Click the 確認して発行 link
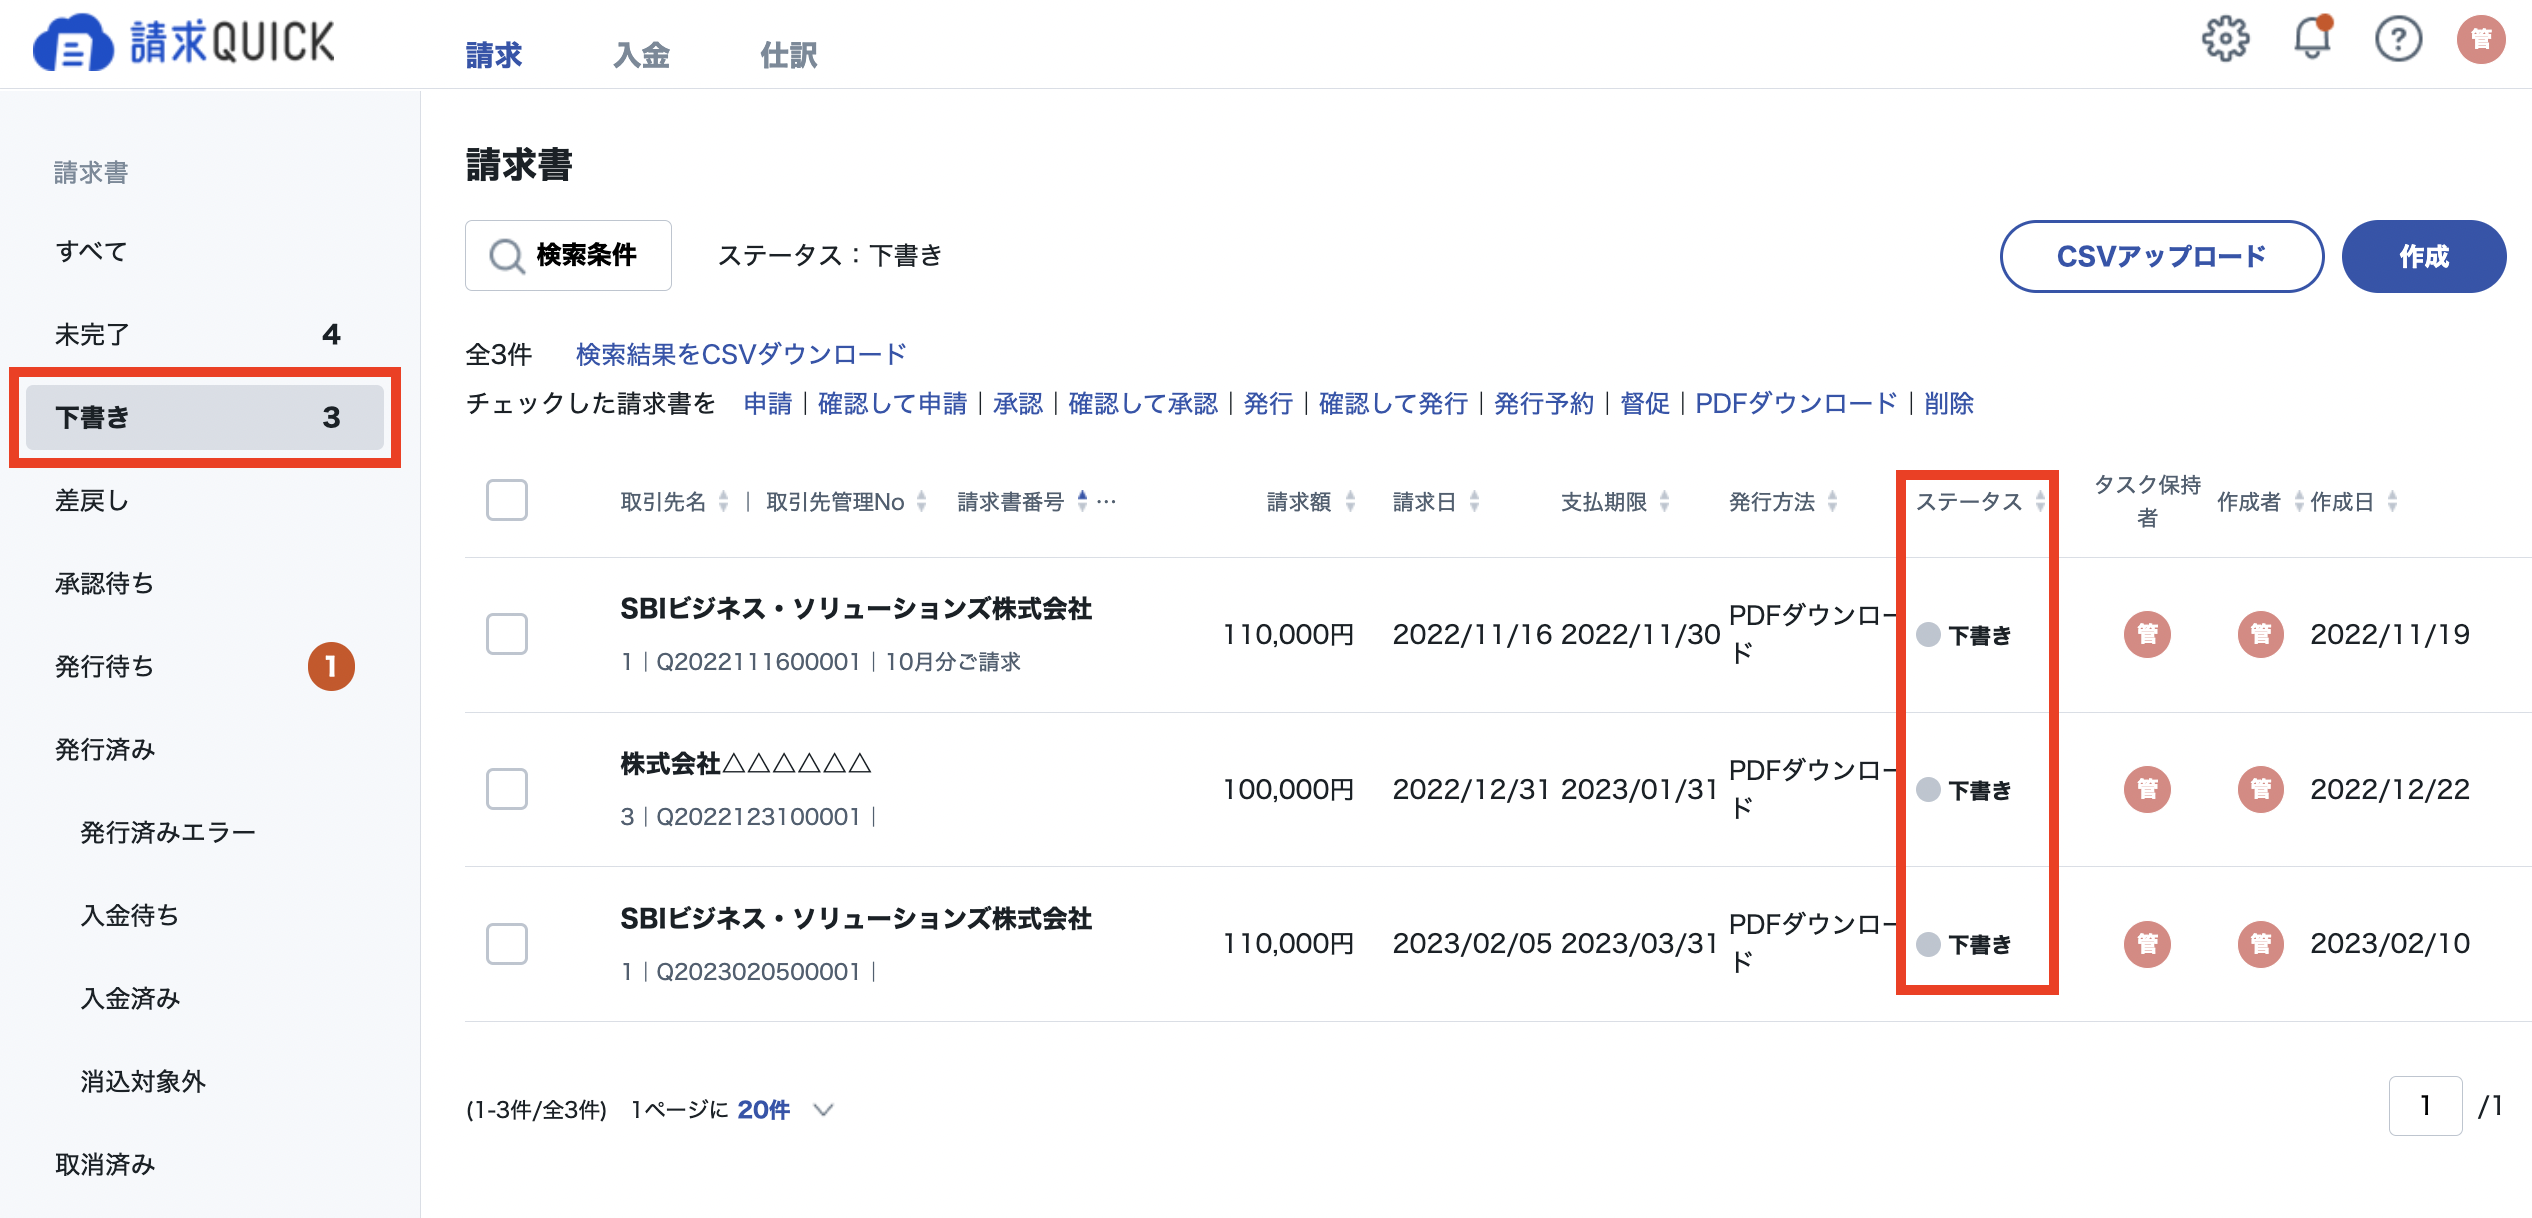This screenshot has width=2532, height=1218. point(1393,403)
